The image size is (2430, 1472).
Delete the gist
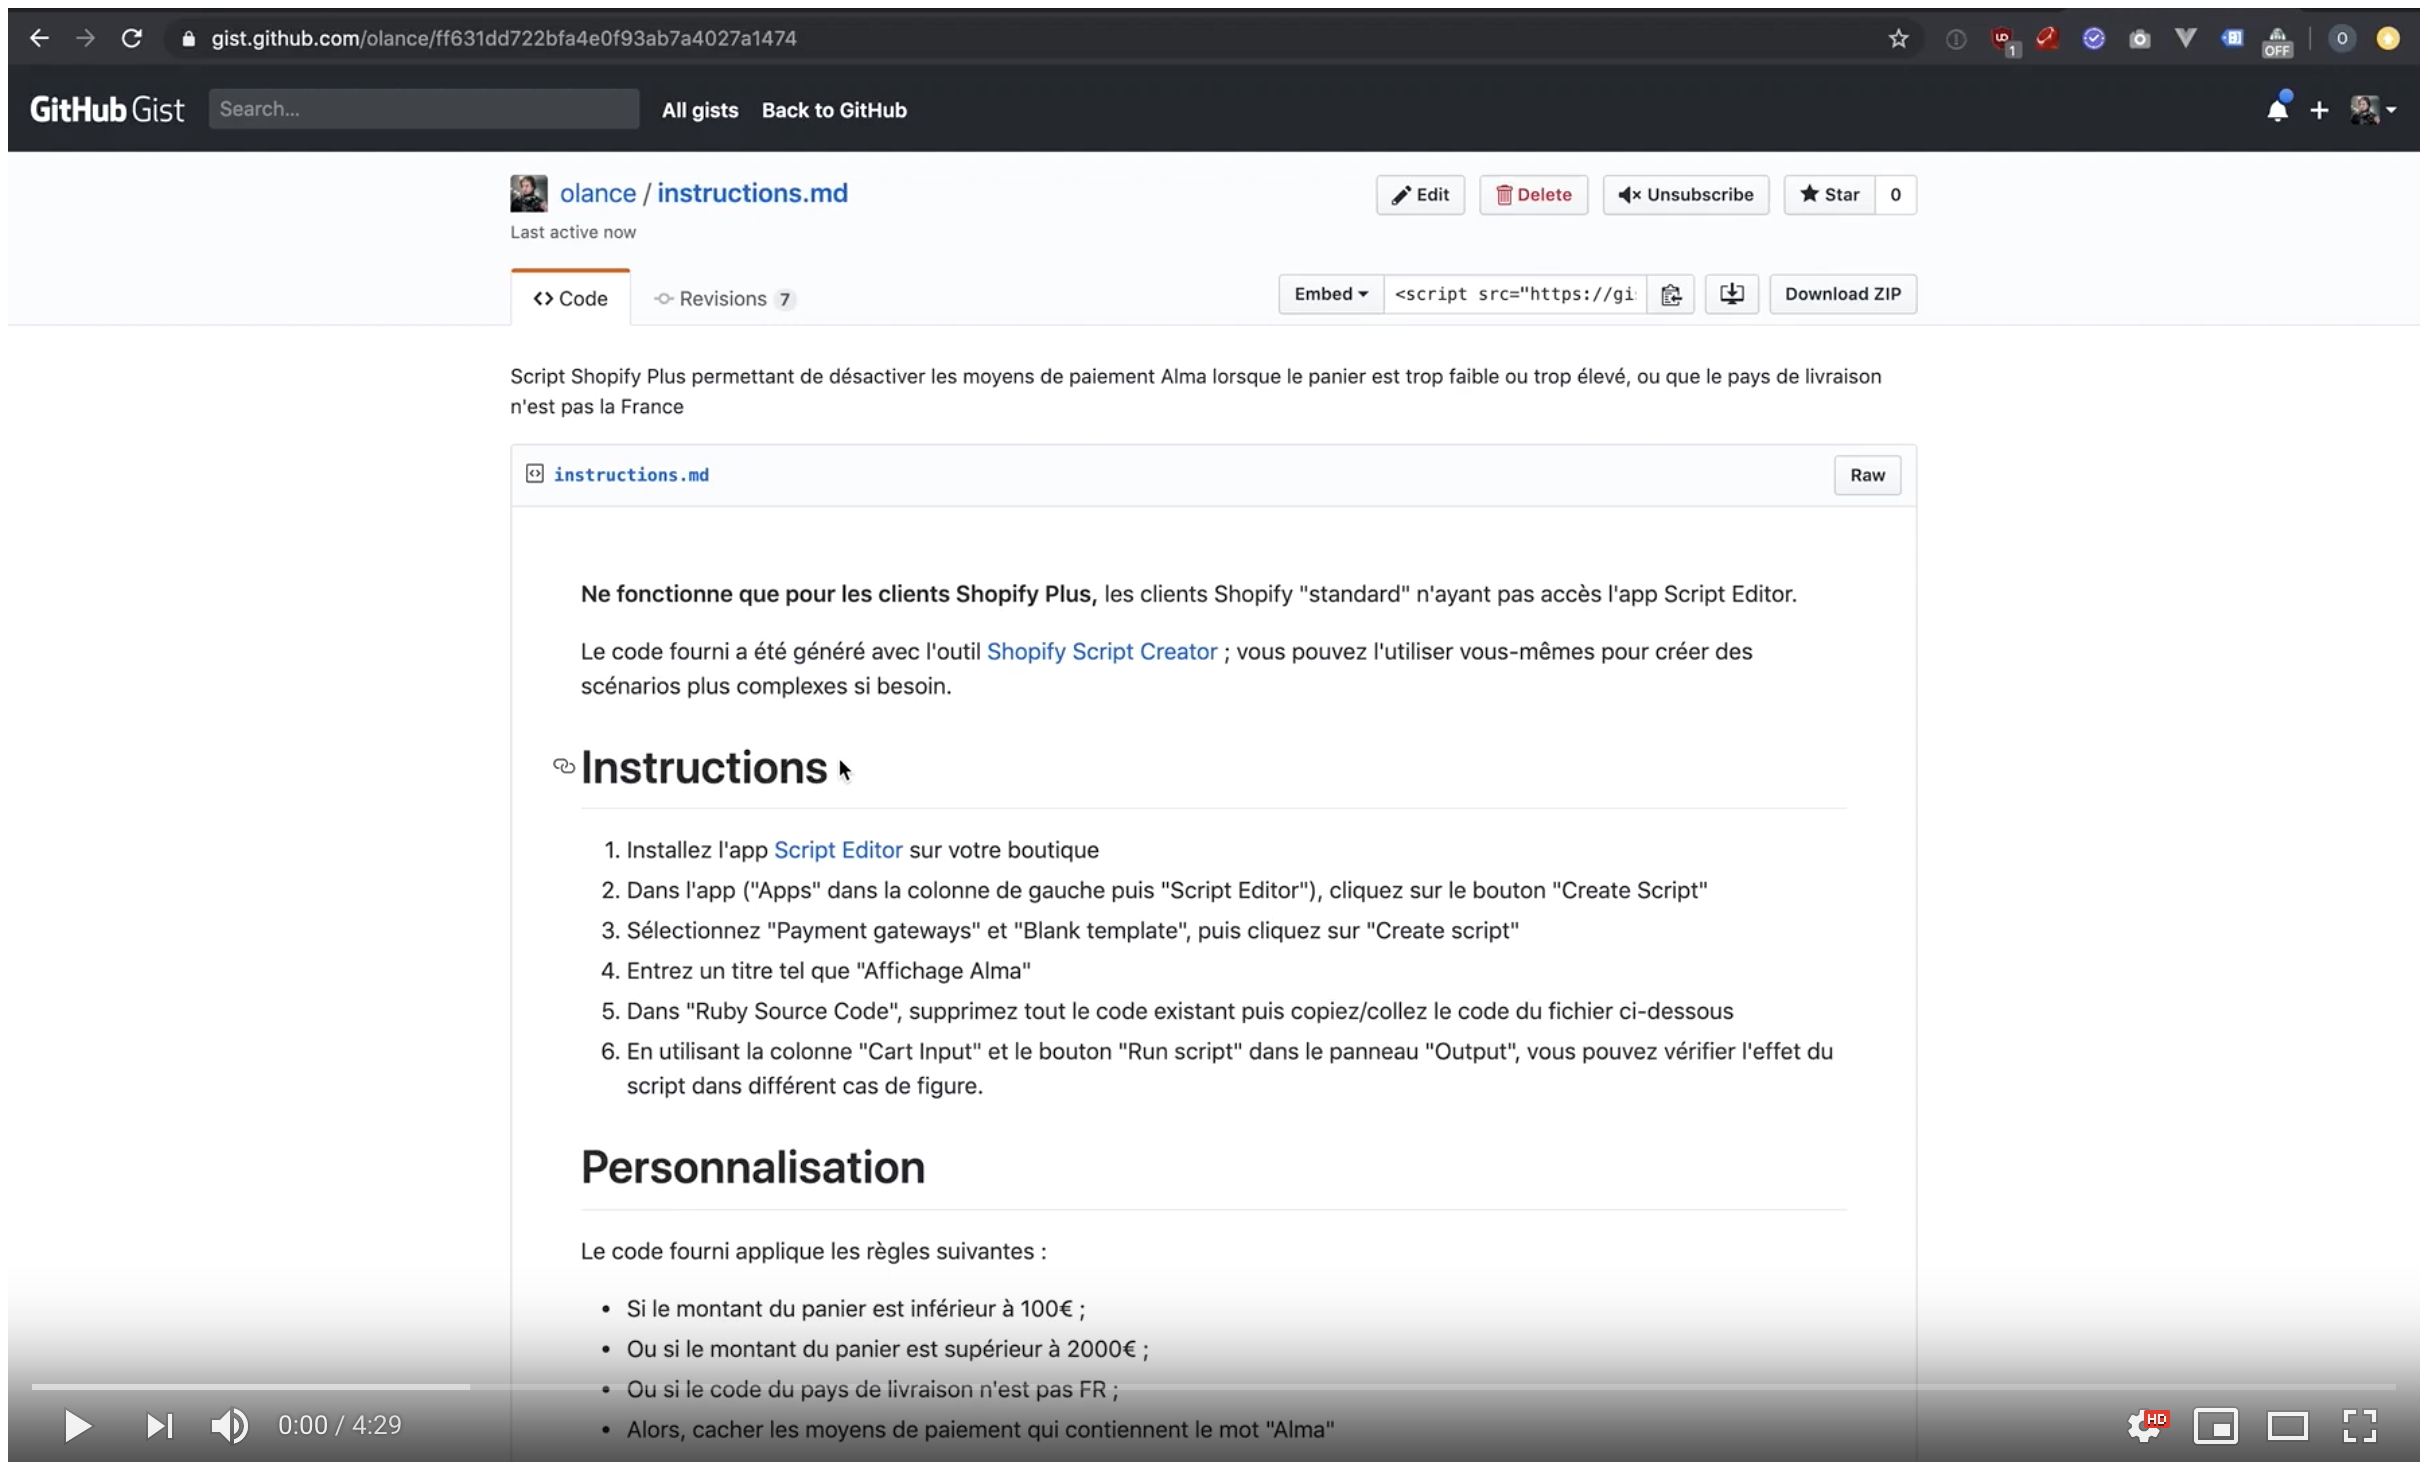pyautogui.click(x=1533, y=195)
